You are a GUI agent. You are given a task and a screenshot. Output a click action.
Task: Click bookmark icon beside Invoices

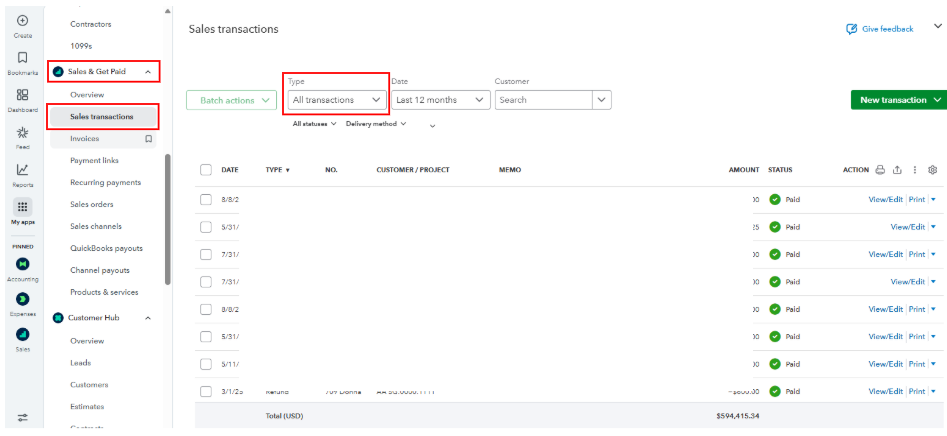pos(148,139)
